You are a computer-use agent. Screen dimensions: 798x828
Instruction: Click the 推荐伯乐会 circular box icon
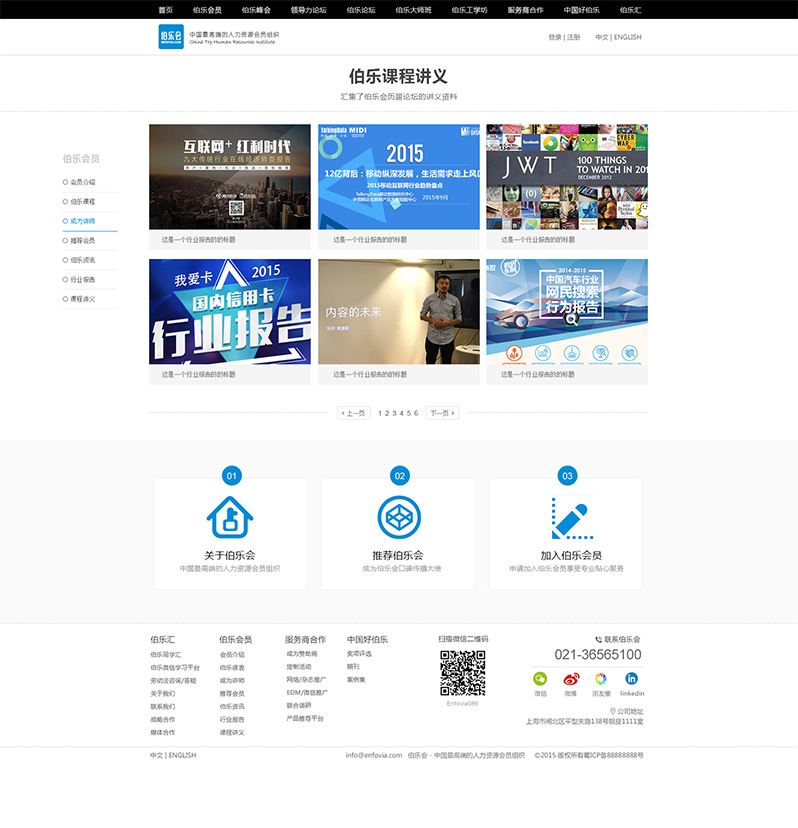(398, 517)
